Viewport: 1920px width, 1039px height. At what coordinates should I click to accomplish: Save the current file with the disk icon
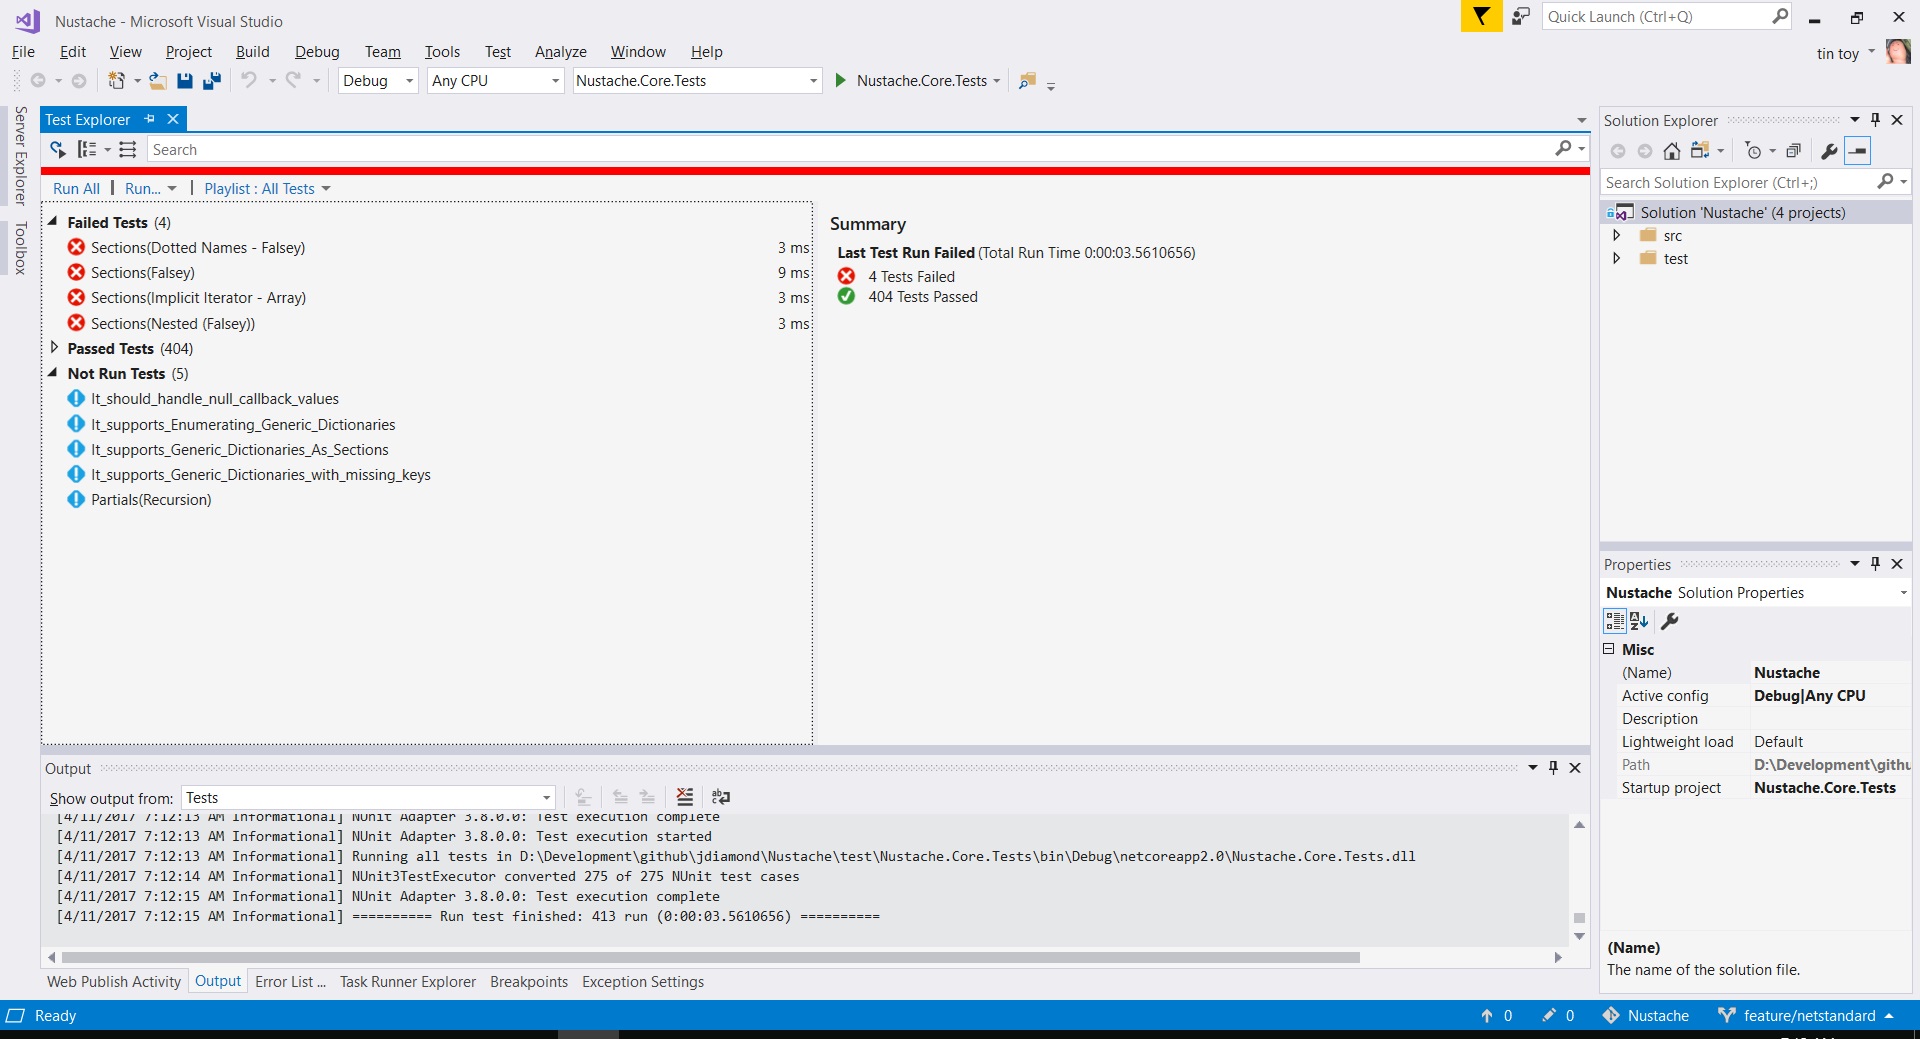(x=185, y=81)
